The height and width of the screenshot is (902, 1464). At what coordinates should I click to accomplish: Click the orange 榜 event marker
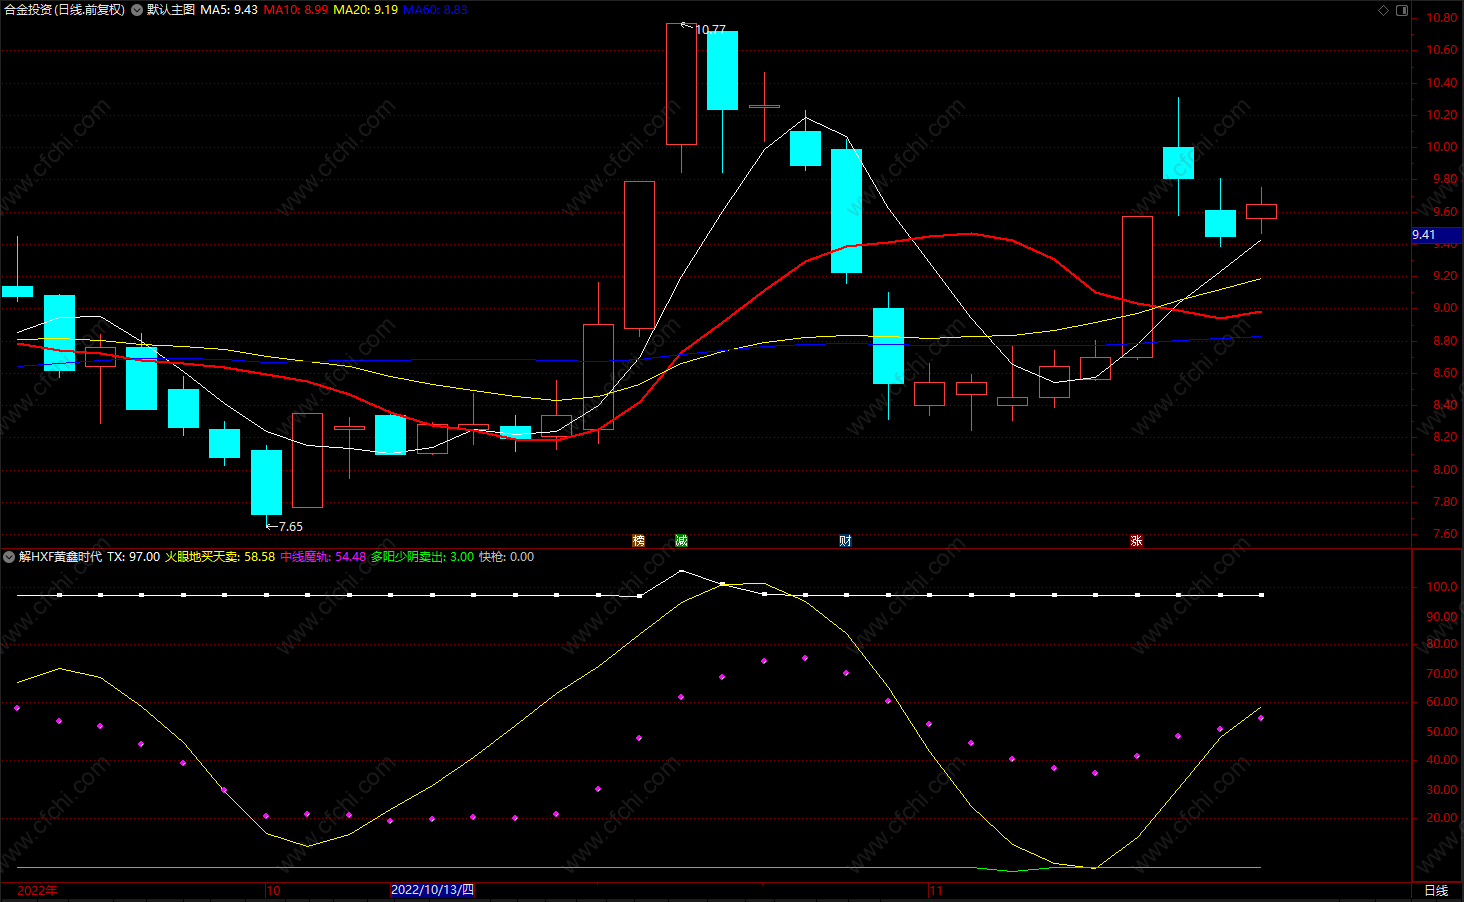[x=639, y=541]
